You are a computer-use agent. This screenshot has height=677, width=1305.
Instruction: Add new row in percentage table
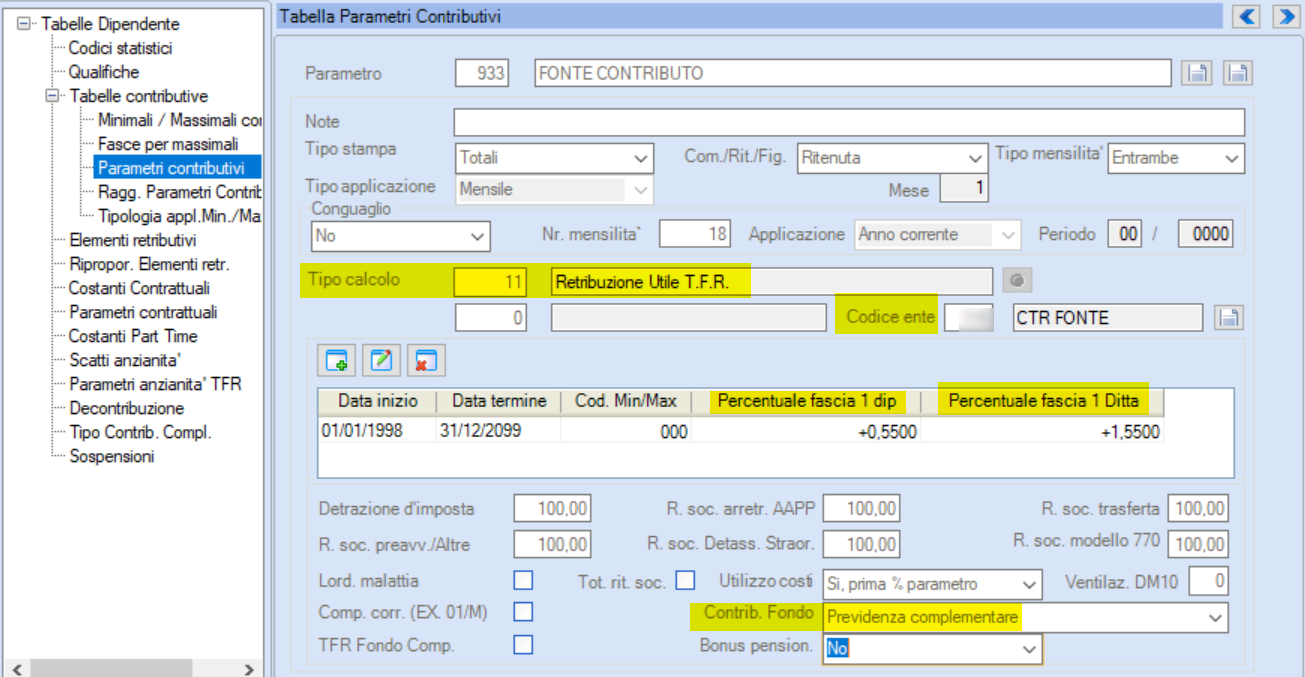[x=337, y=360]
